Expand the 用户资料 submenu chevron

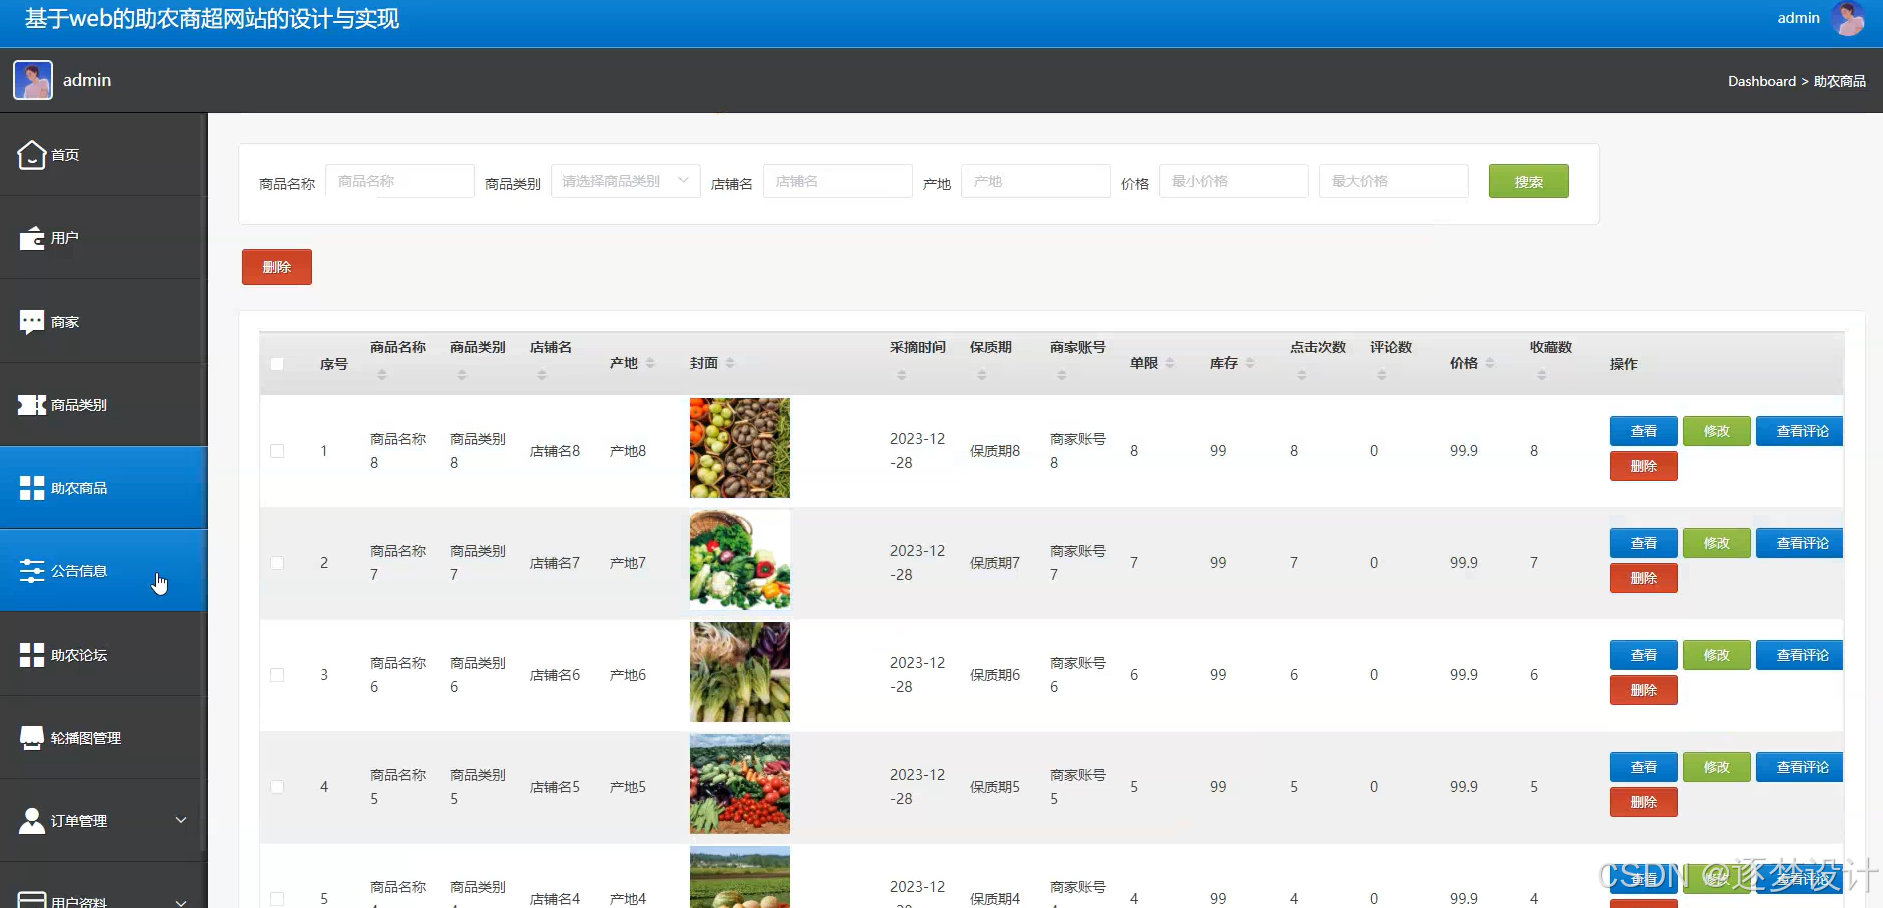(x=181, y=901)
